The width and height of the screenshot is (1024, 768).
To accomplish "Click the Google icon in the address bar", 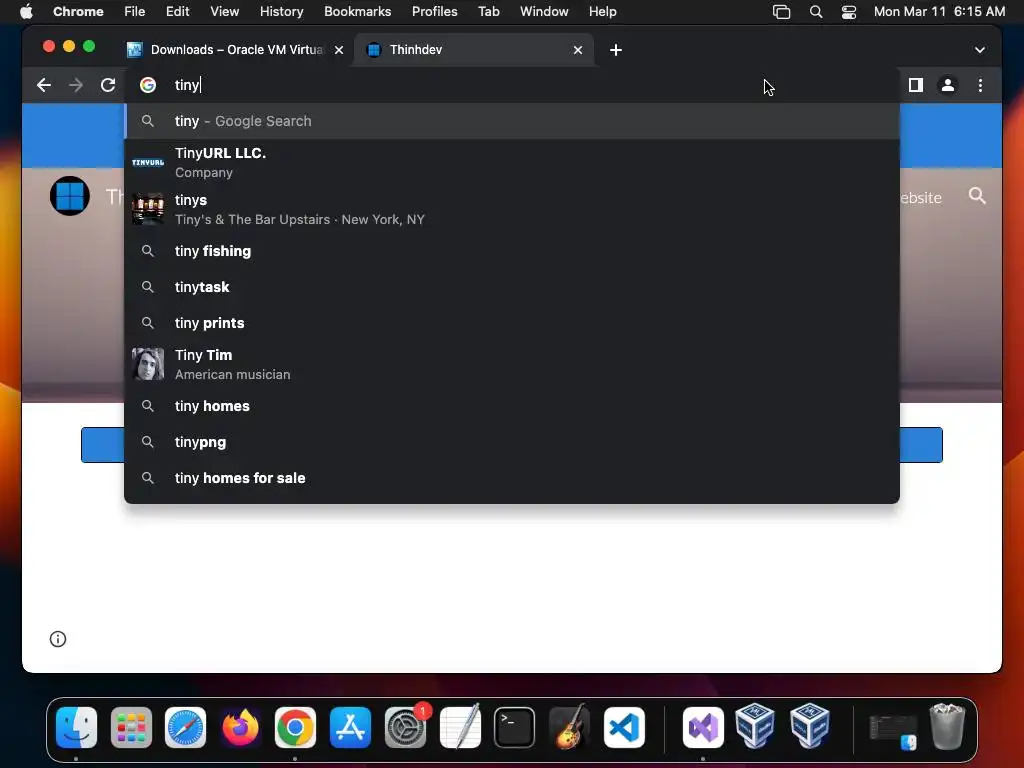I will pyautogui.click(x=148, y=85).
